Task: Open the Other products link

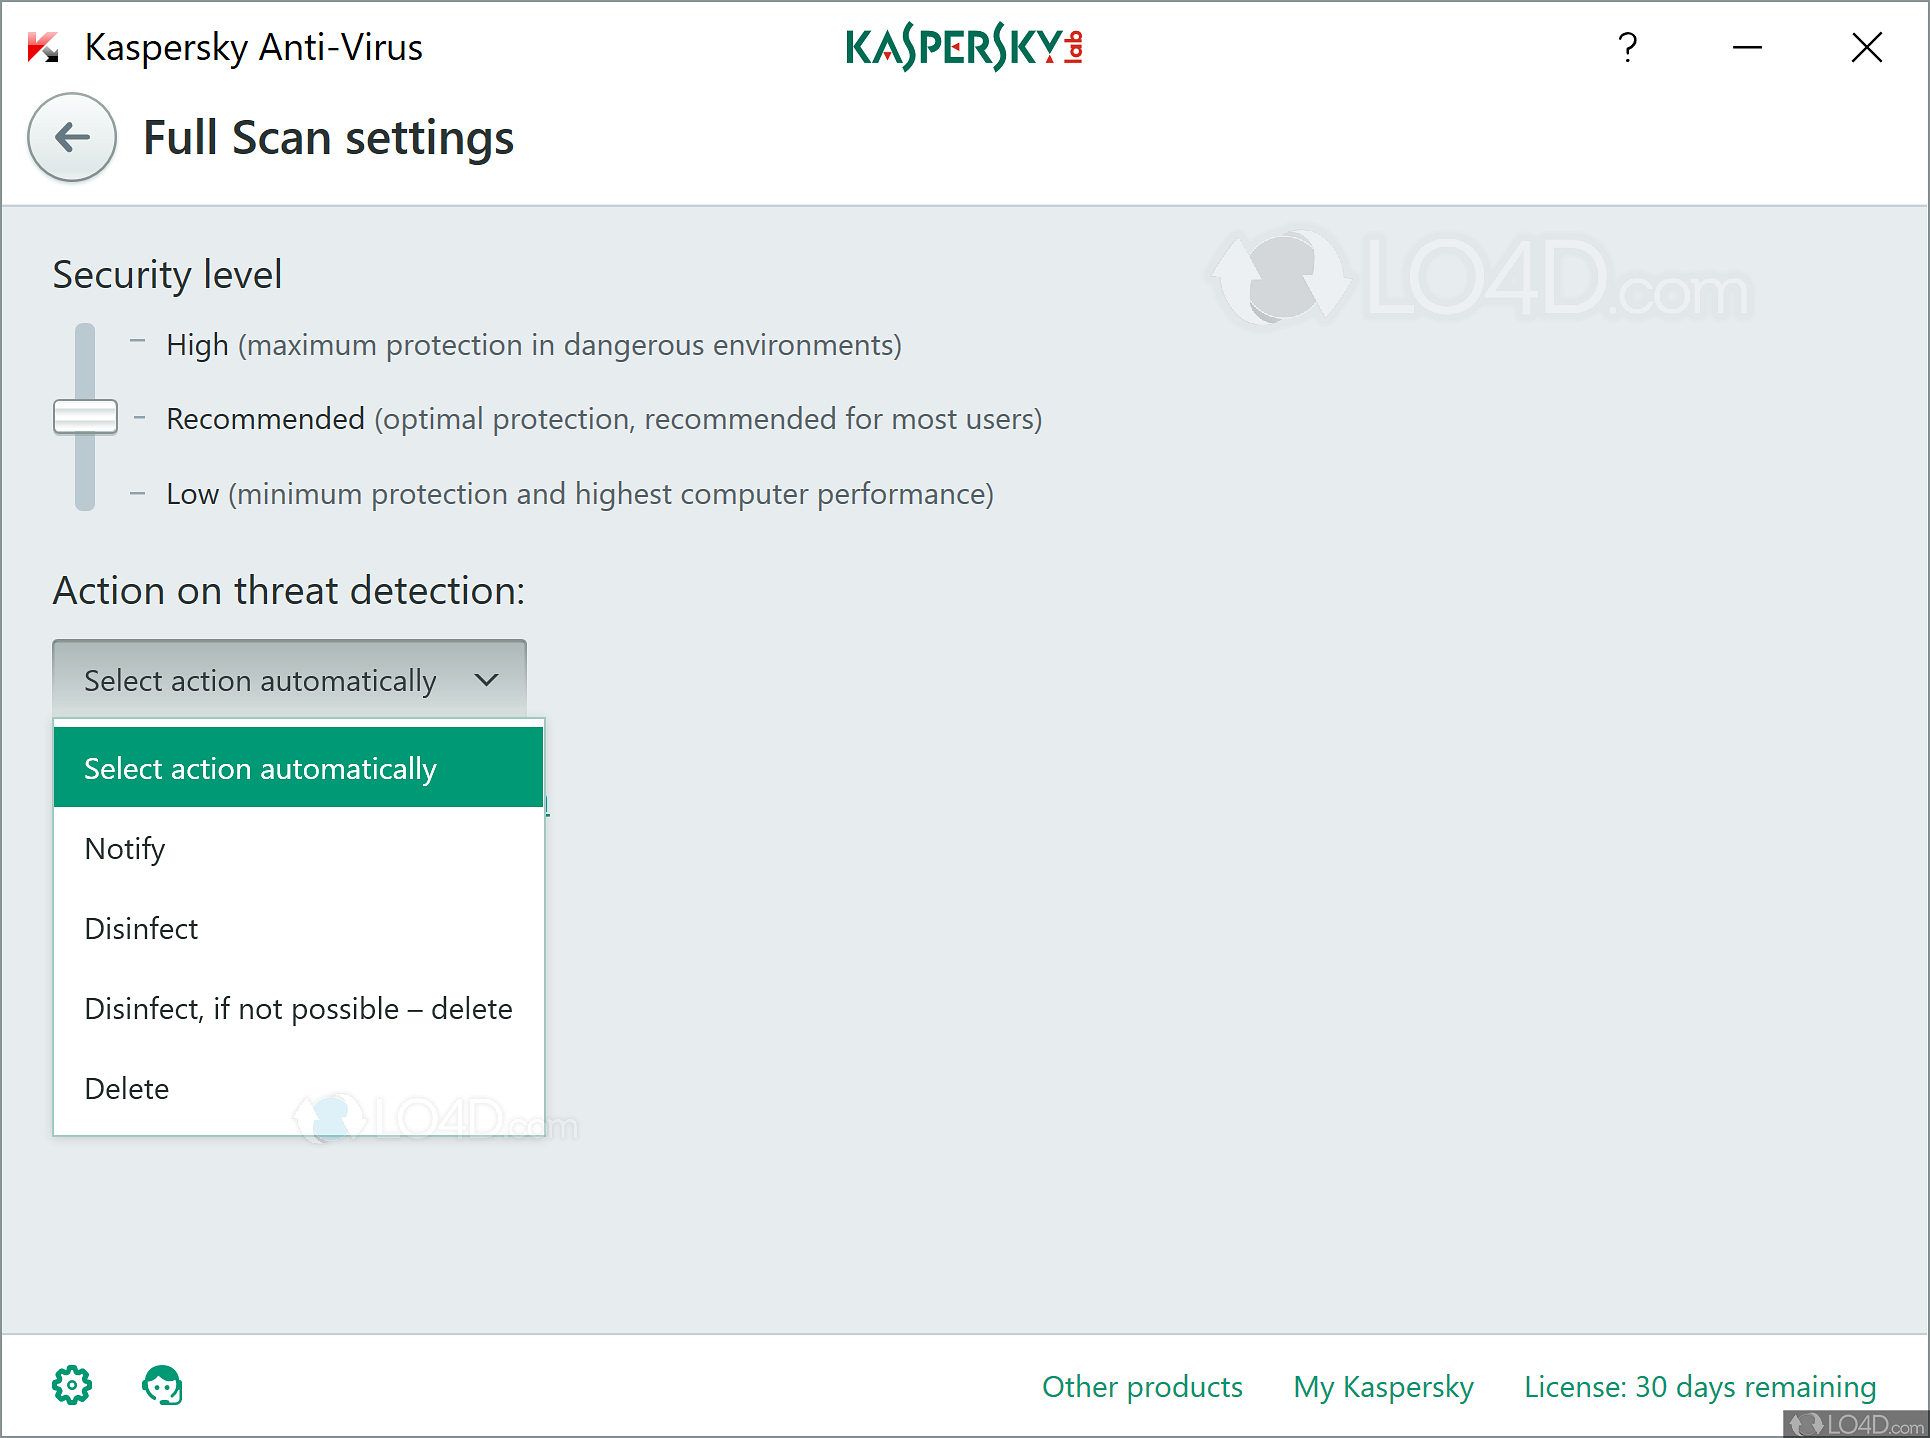Action: tap(1142, 1386)
